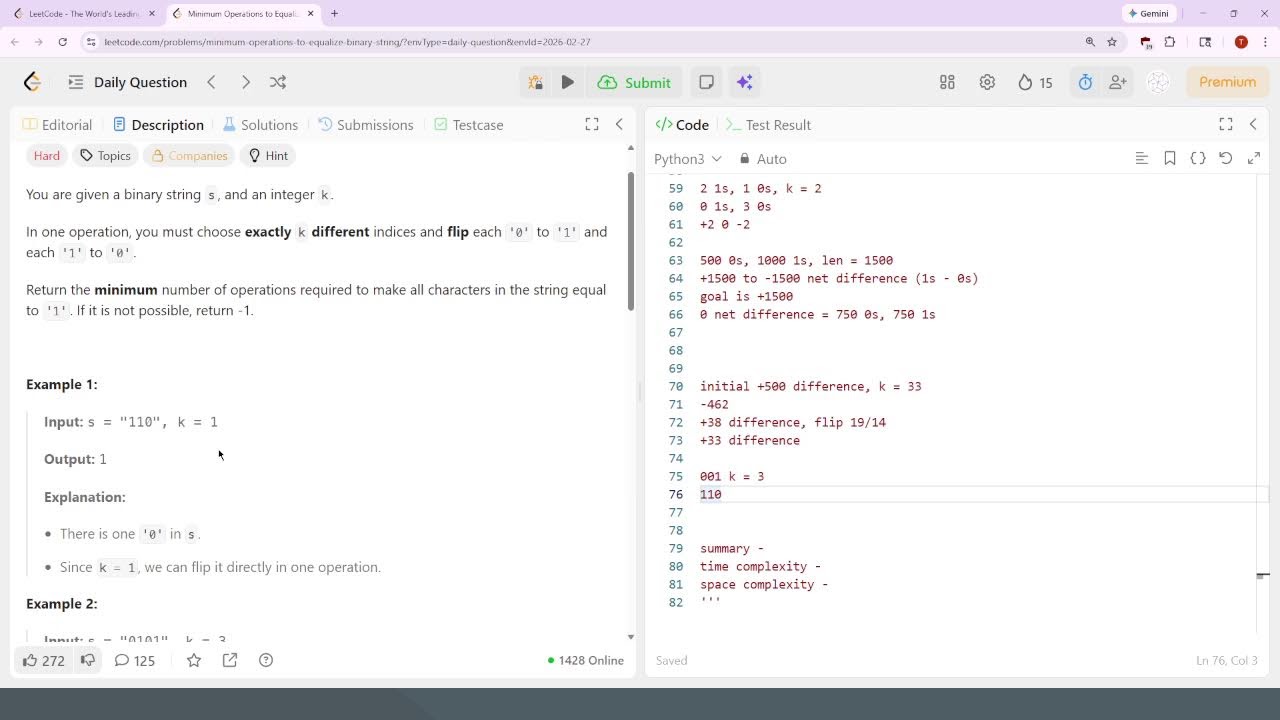Open the Testcase tab
This screenshot has width=1280, height=720.
468,125
